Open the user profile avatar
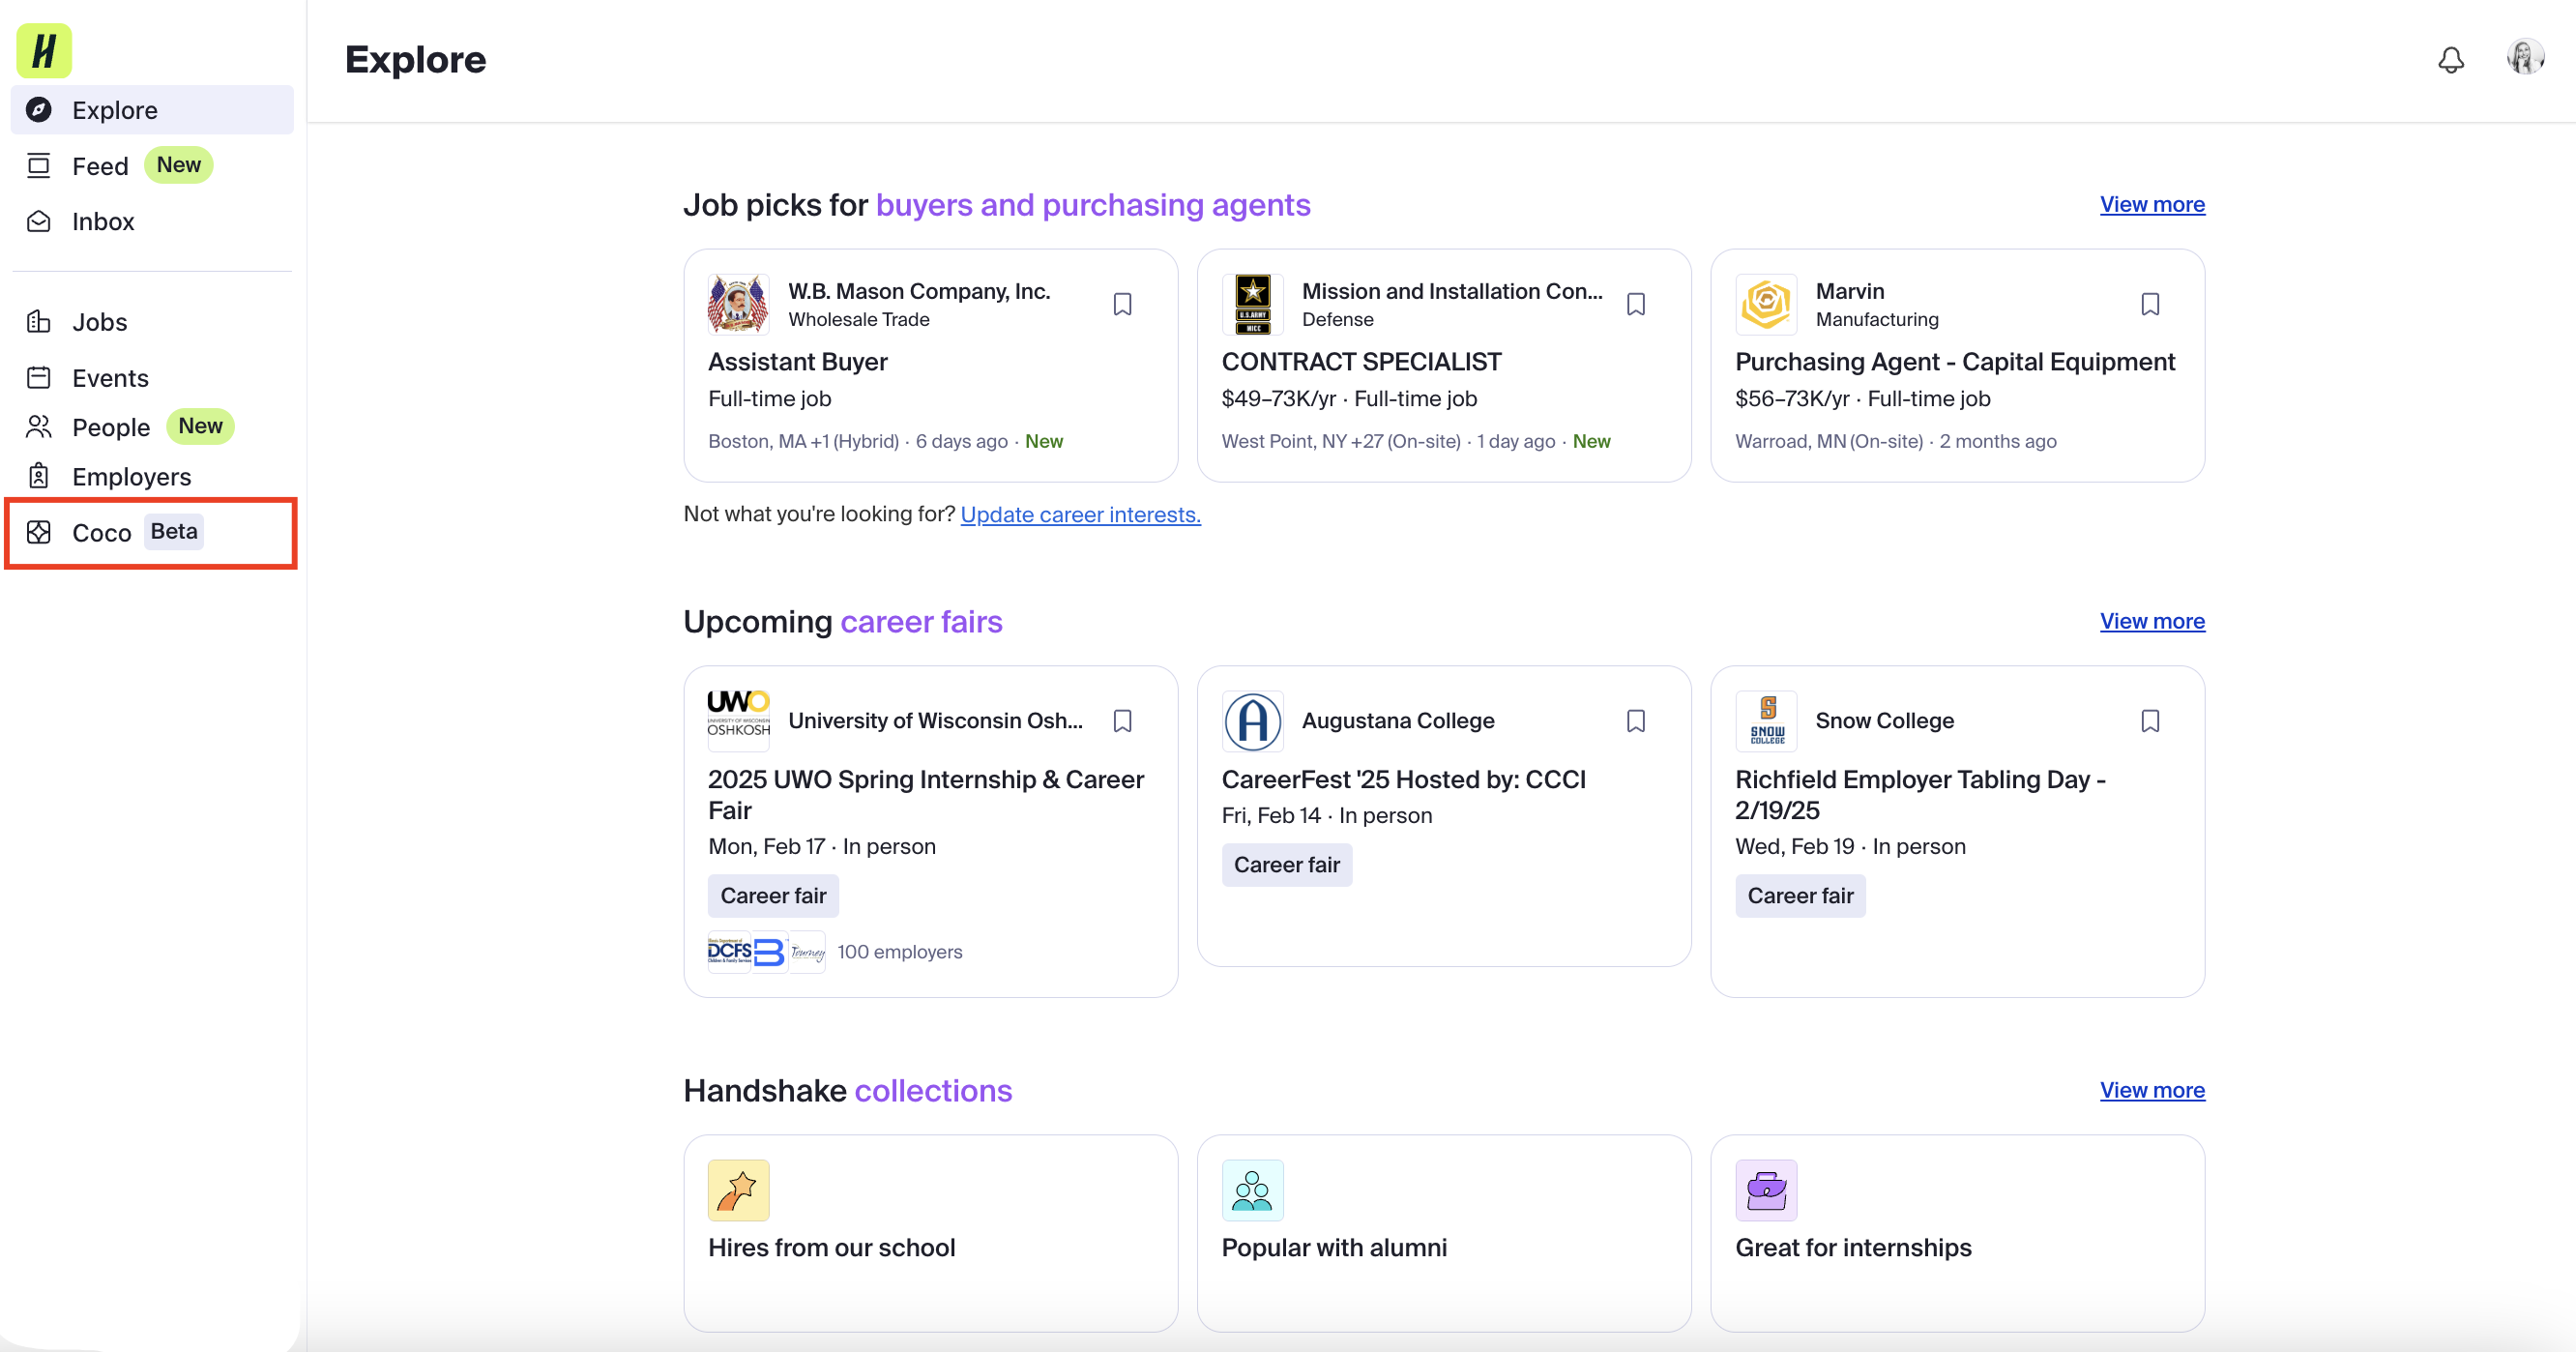 pyautogui.click(x=2525, y=58)
